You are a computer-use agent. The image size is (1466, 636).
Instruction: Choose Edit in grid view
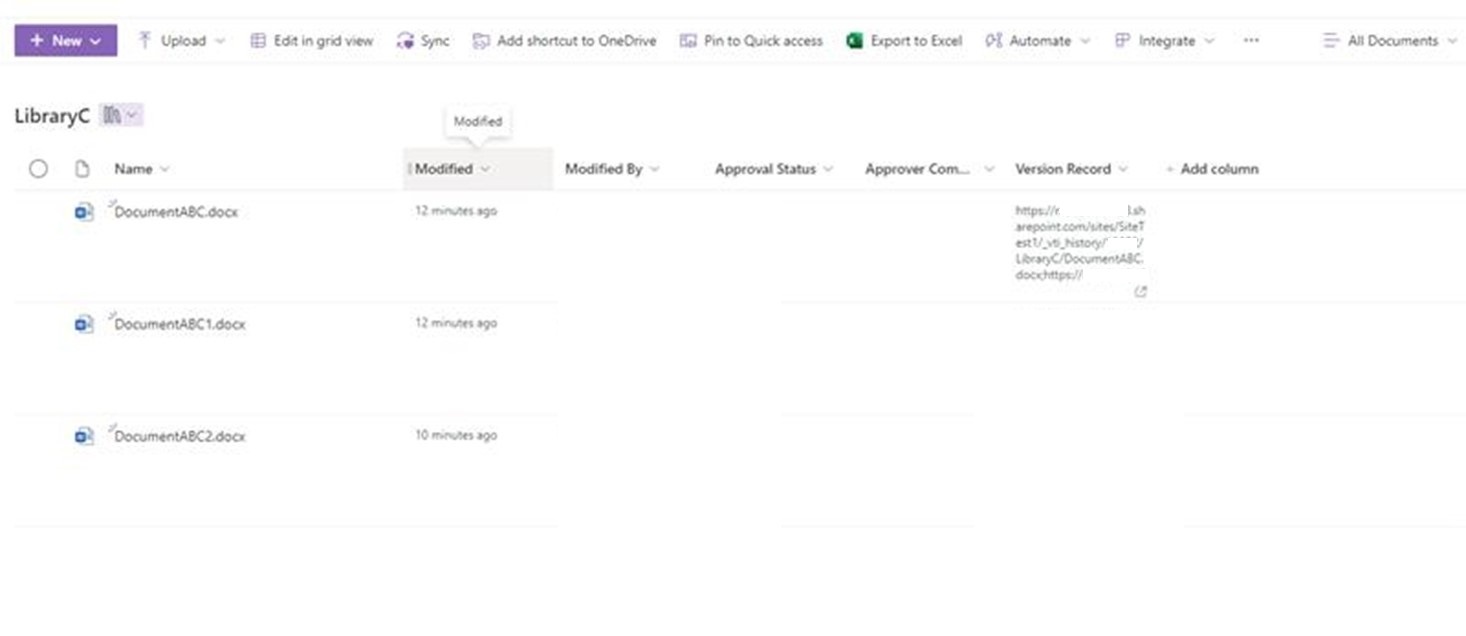(x=311, y=41)
